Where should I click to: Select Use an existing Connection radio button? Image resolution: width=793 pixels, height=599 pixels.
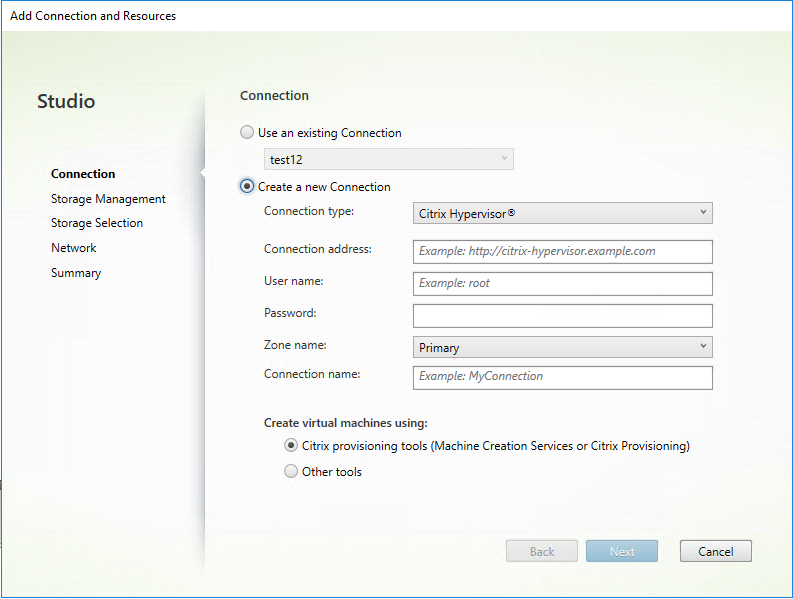[x=247, y=133]
